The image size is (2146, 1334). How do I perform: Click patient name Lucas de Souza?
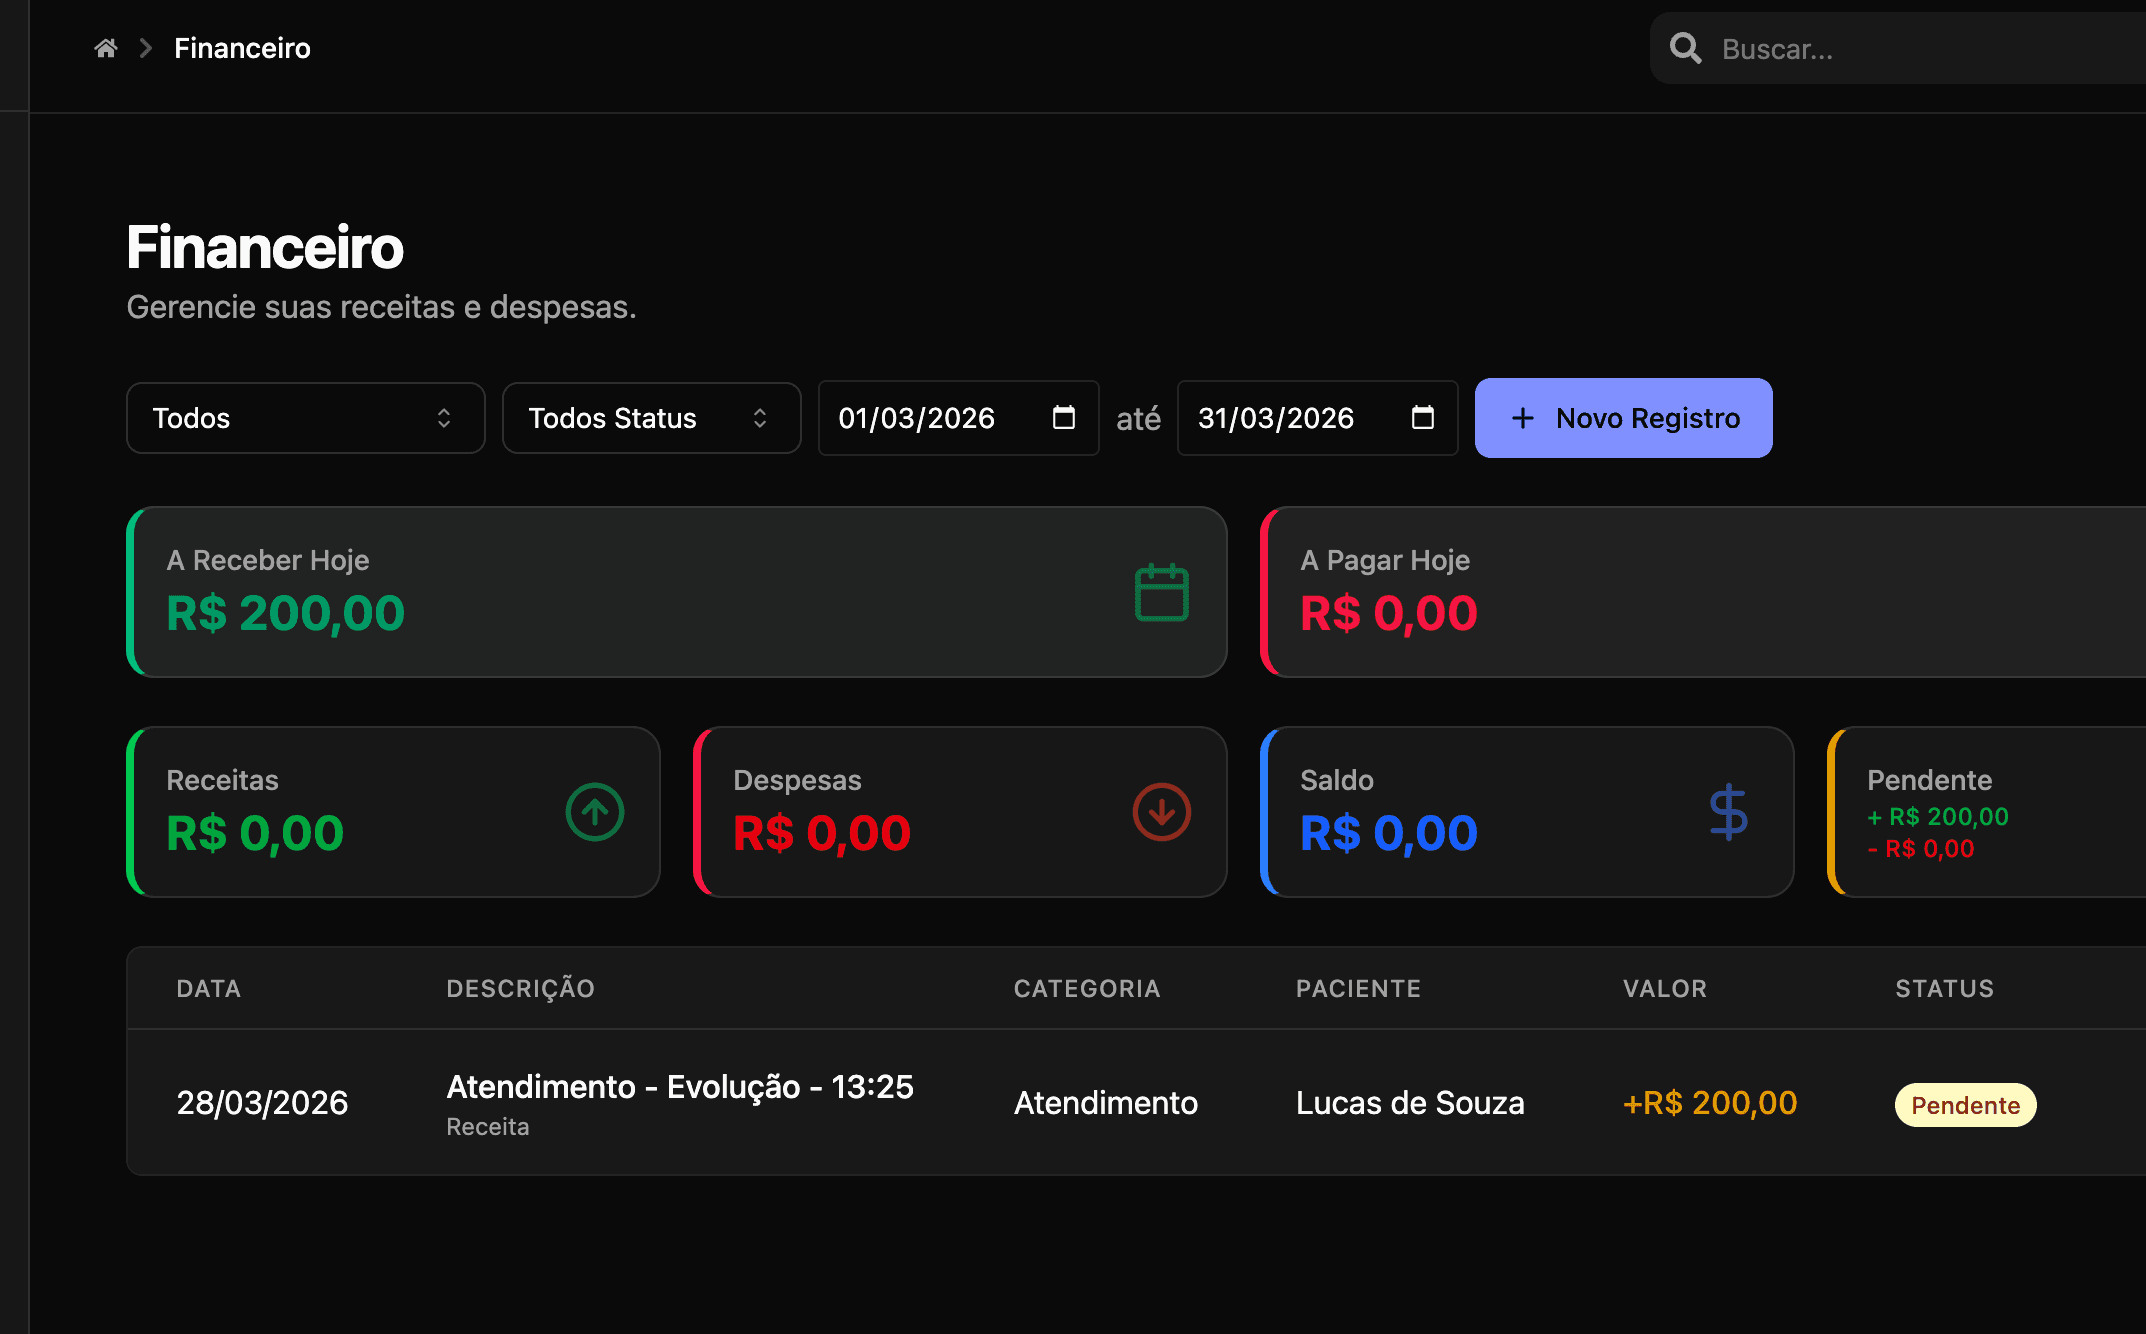pos(1410,1102)
